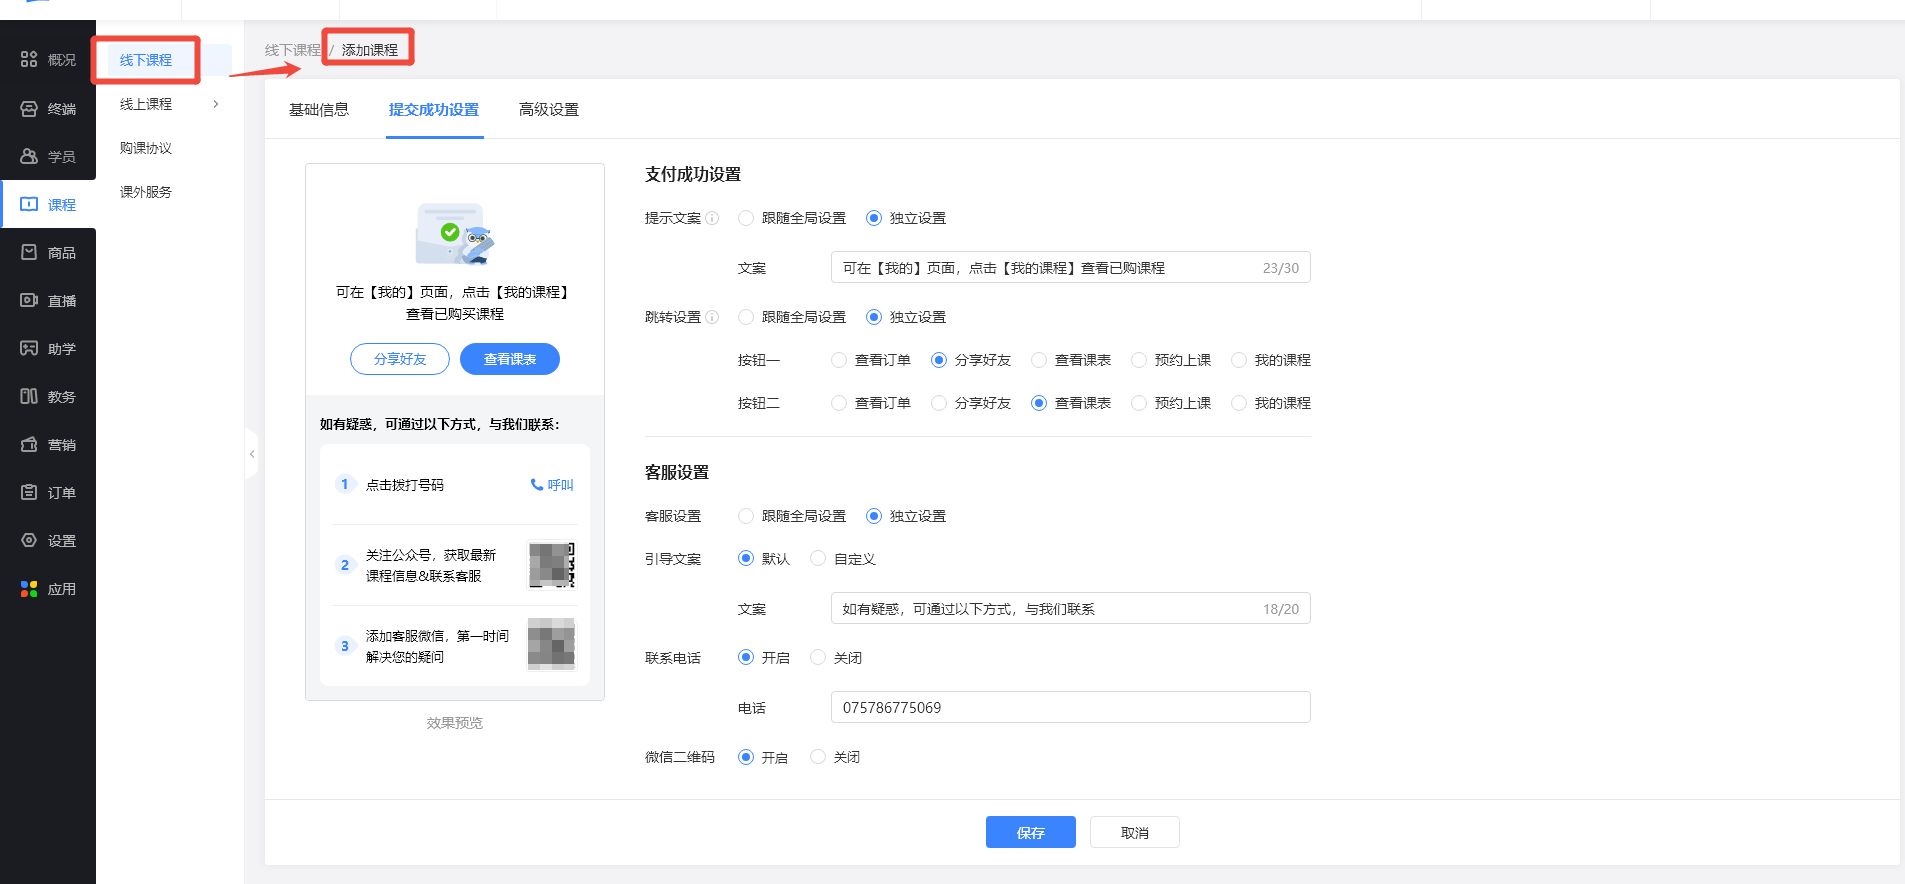Screen dimensions: 1905x884
Task: Open 购课协议 in the submenu
Action: (146, 148)
